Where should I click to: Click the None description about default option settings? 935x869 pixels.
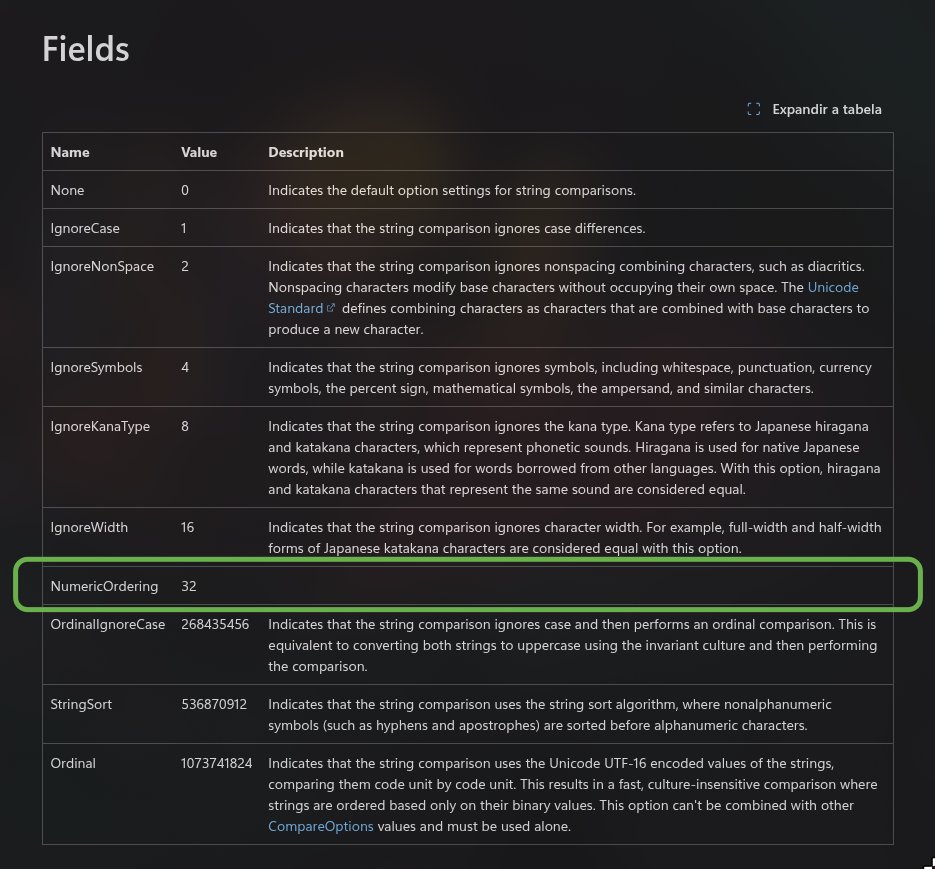tap(452, 190)
